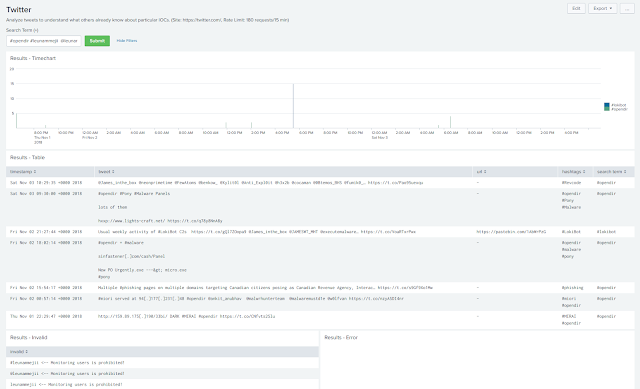The height and width of the screenshot is (389, 640).
Task: Select timestamp Fri Nov 02 08:57:14 cell
Action: coord(46,299)
